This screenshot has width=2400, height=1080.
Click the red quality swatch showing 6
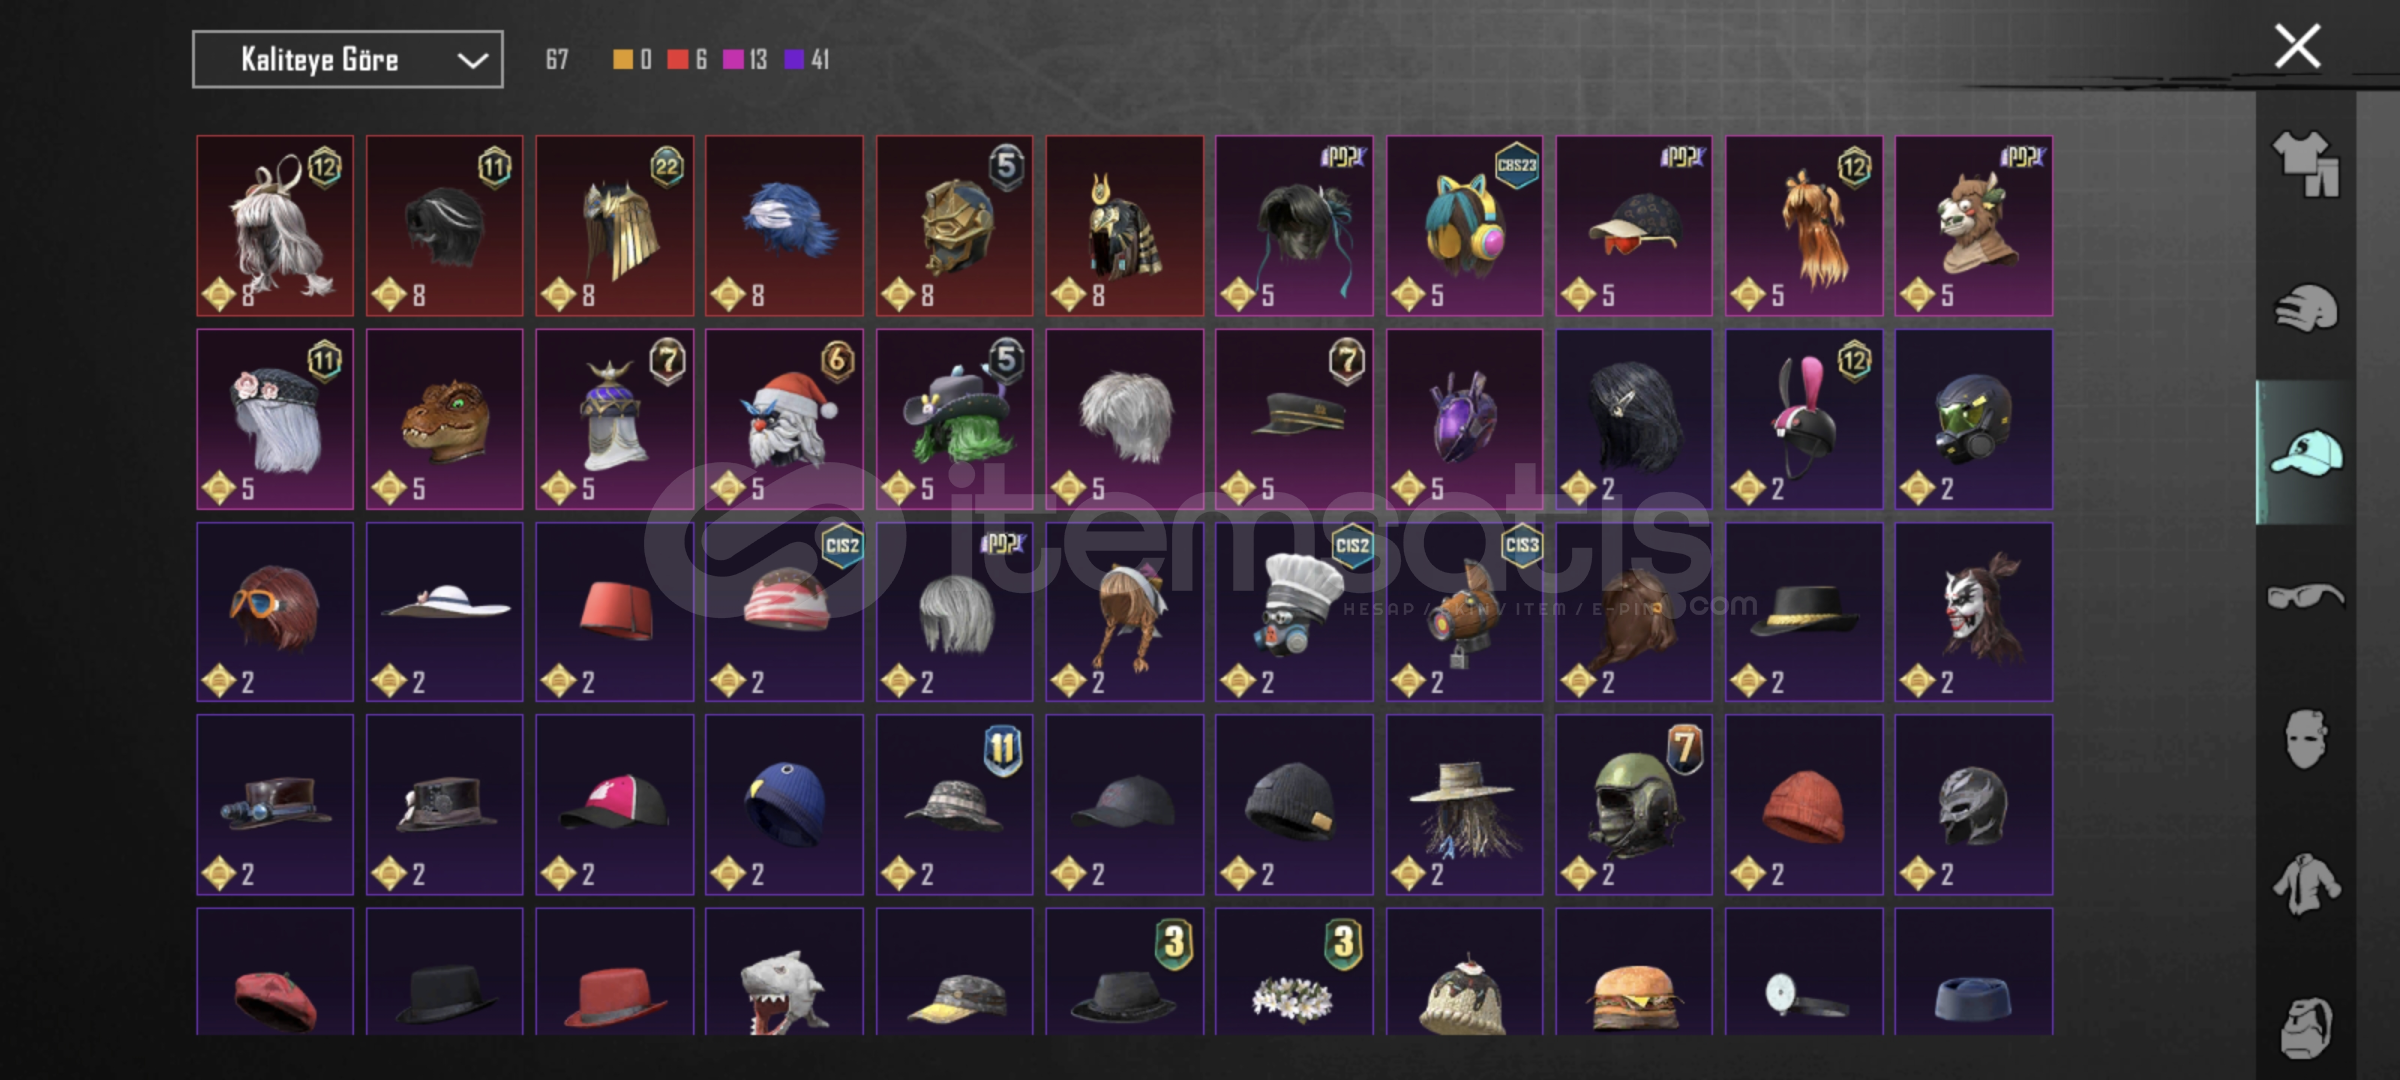pyautogui.click(x=687, y=60)
